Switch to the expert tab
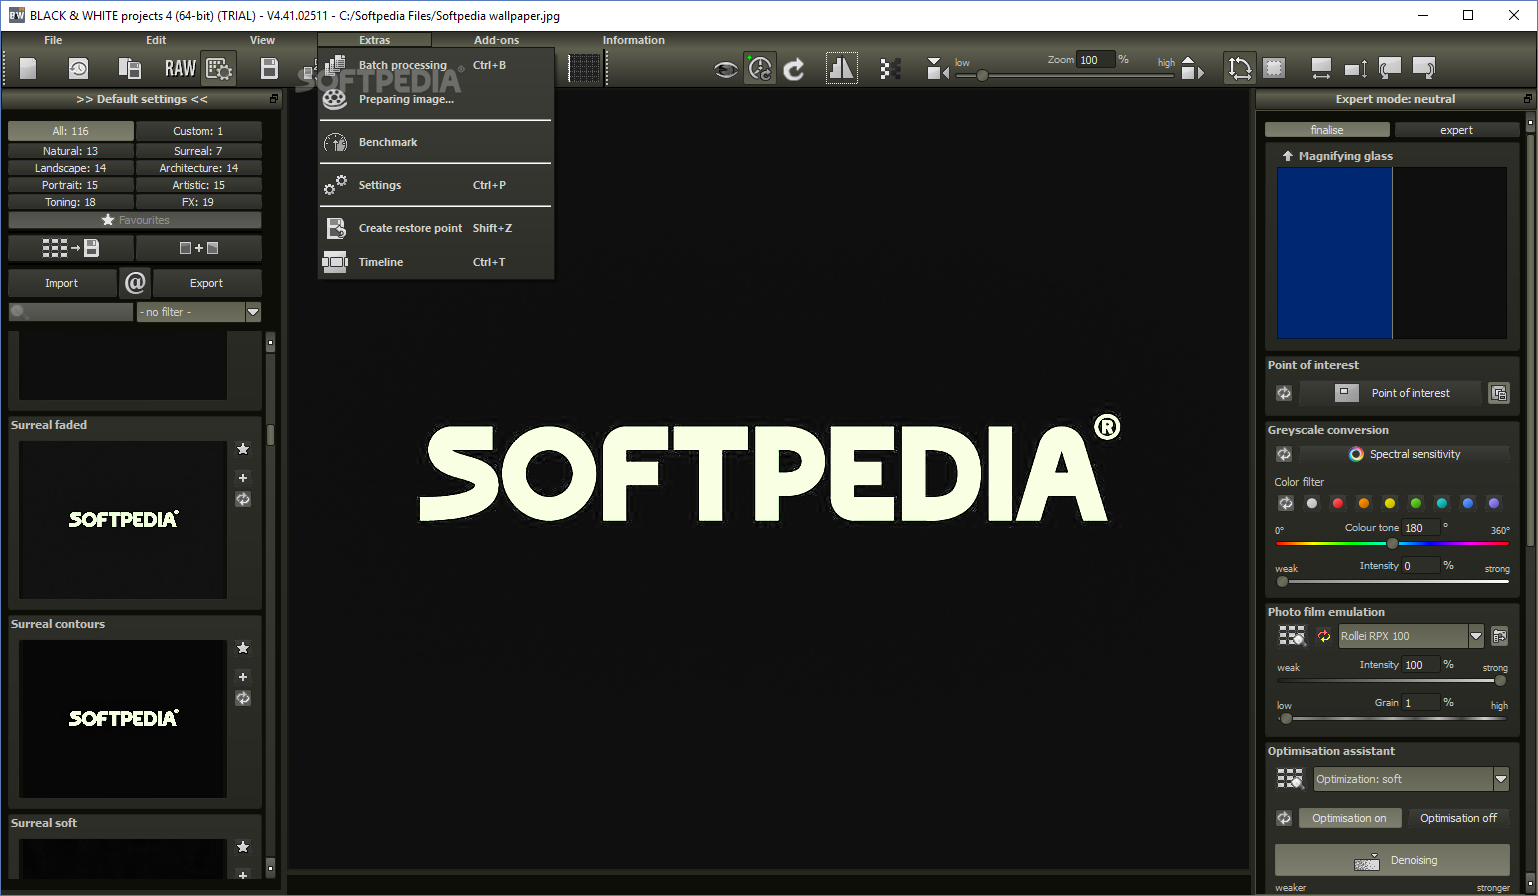Image resolution: width=1538 pixels, height=896 pixels. click(1456, 130)
